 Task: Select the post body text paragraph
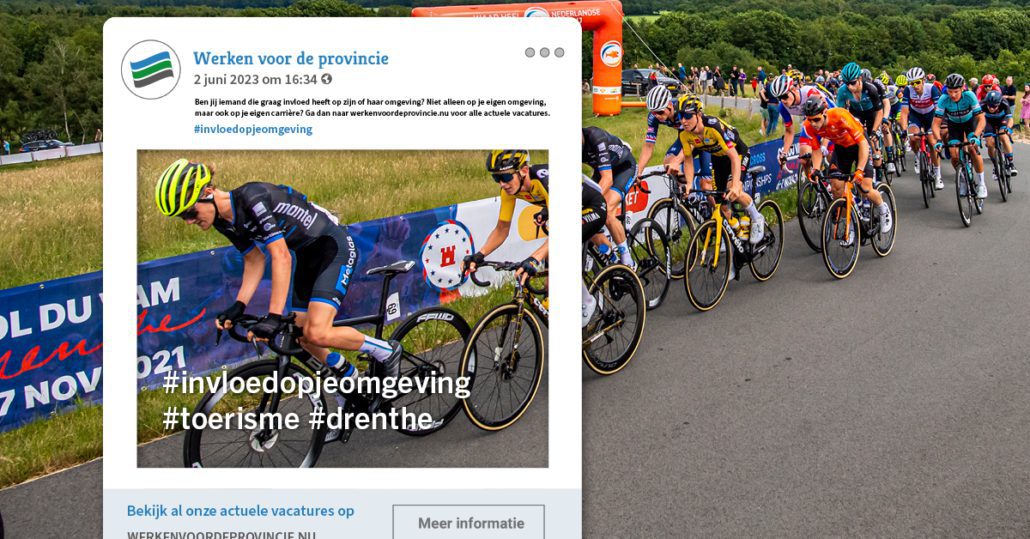point(372,107)
